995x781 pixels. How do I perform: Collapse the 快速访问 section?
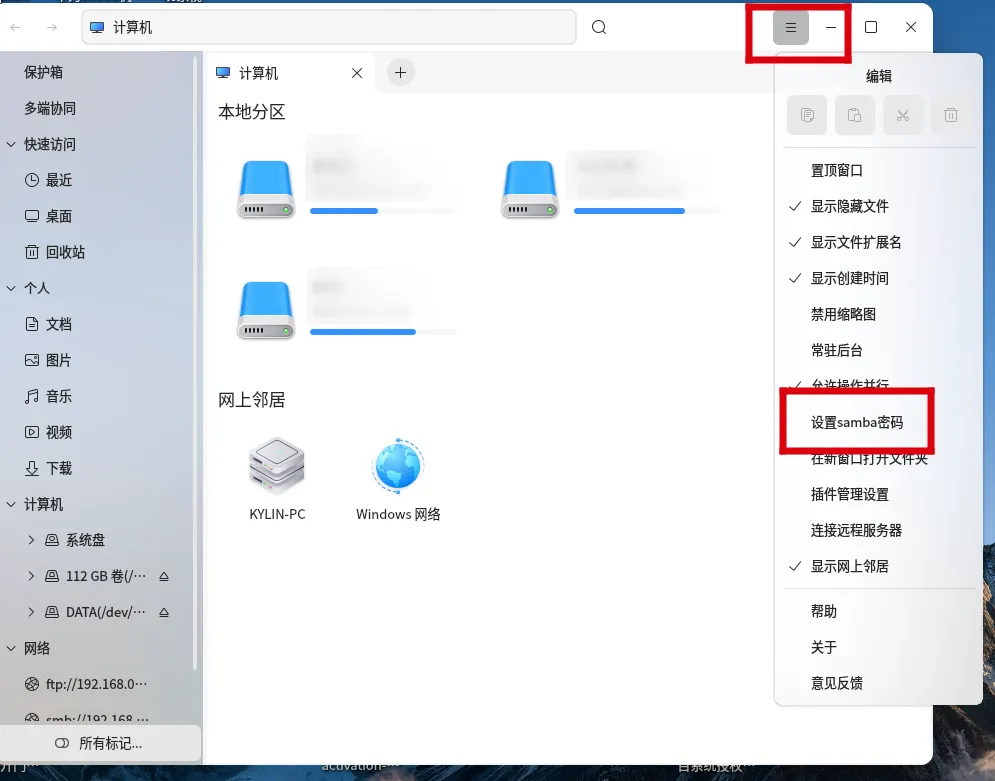point(10,144)
